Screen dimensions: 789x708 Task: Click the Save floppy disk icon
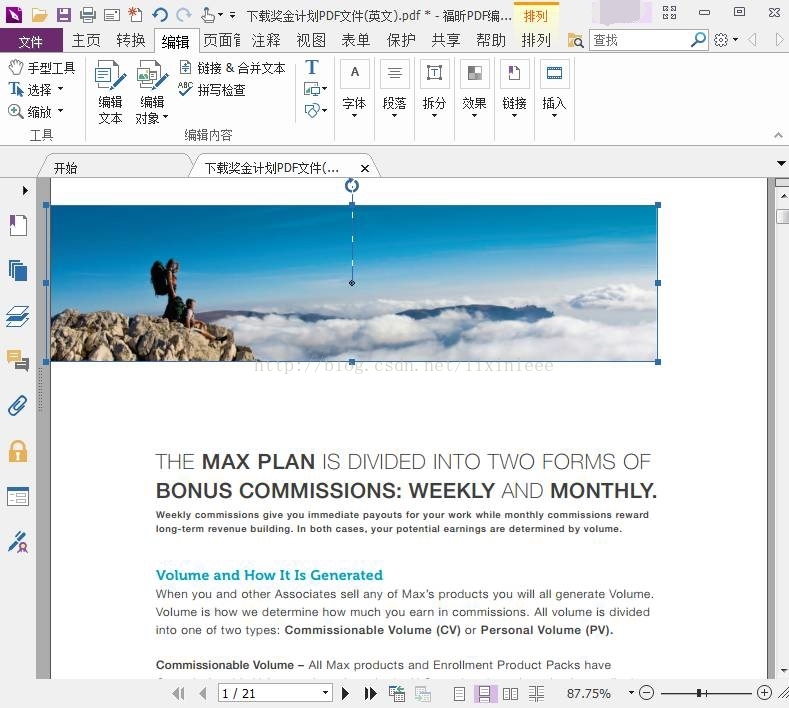coord(63,15)
